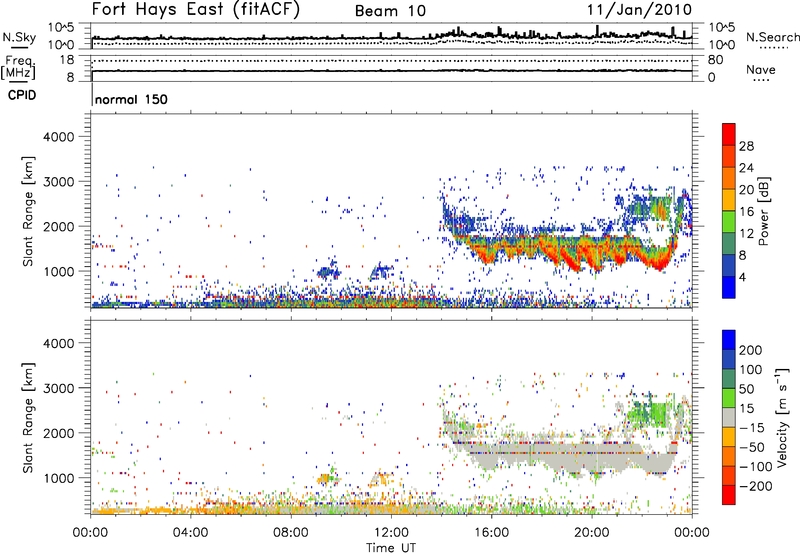Click the '18' frequency axis tick label
800x554 pixels.
pyautogui.click(x=67, y=60)
